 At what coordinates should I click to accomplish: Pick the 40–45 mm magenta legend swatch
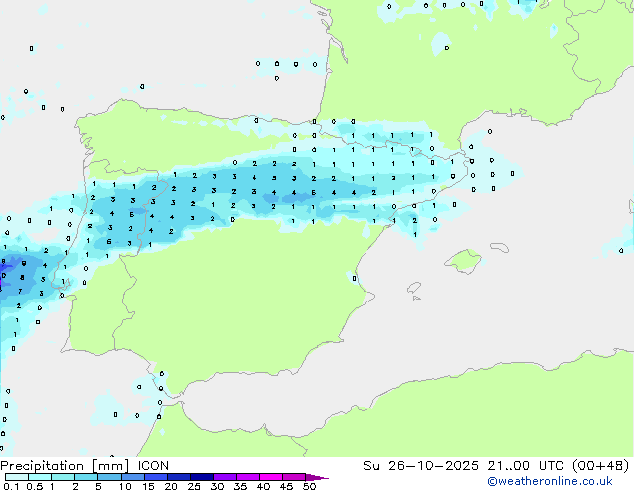271,477
